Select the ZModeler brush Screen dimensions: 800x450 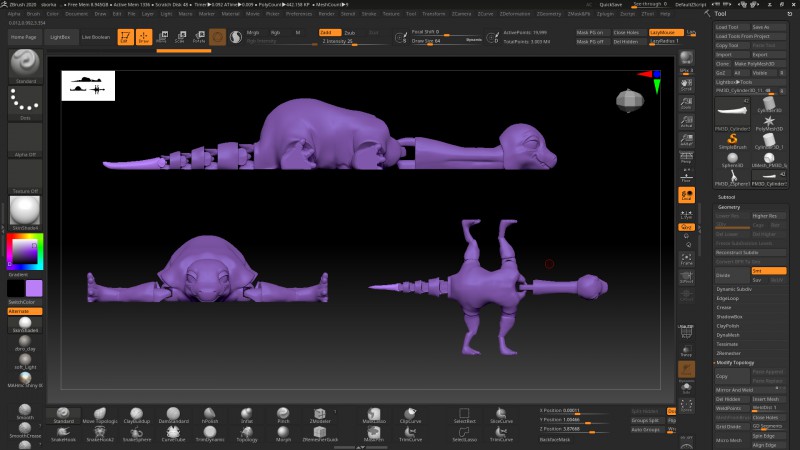[x=320, y=415]
